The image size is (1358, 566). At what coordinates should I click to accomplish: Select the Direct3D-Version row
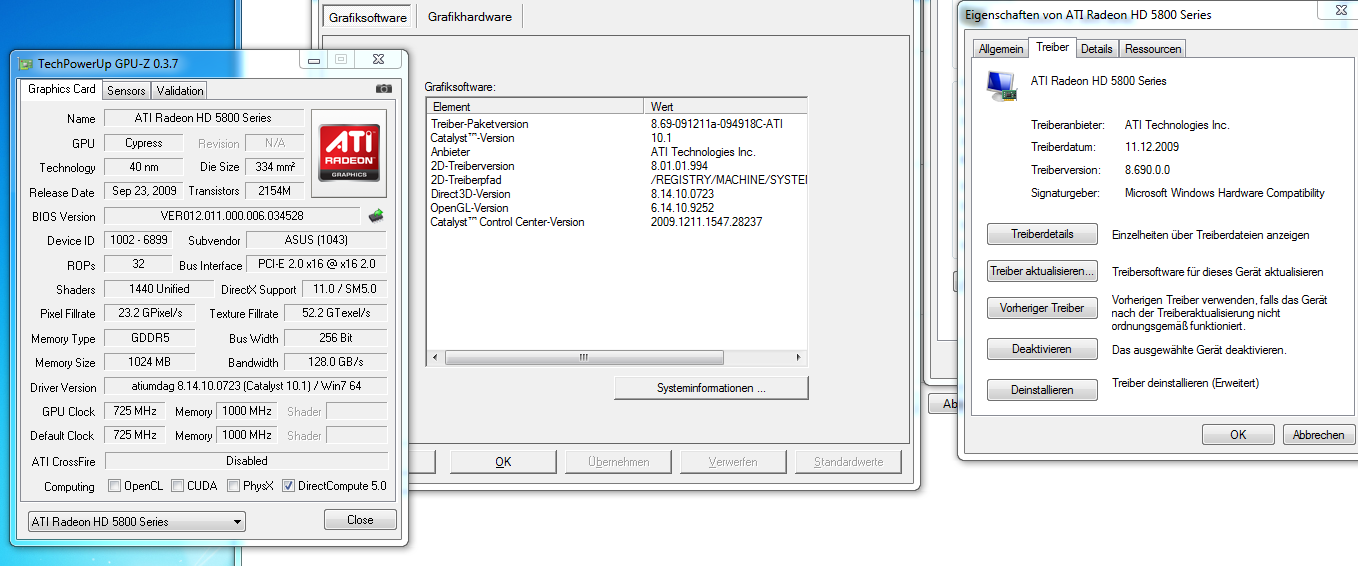616,194
